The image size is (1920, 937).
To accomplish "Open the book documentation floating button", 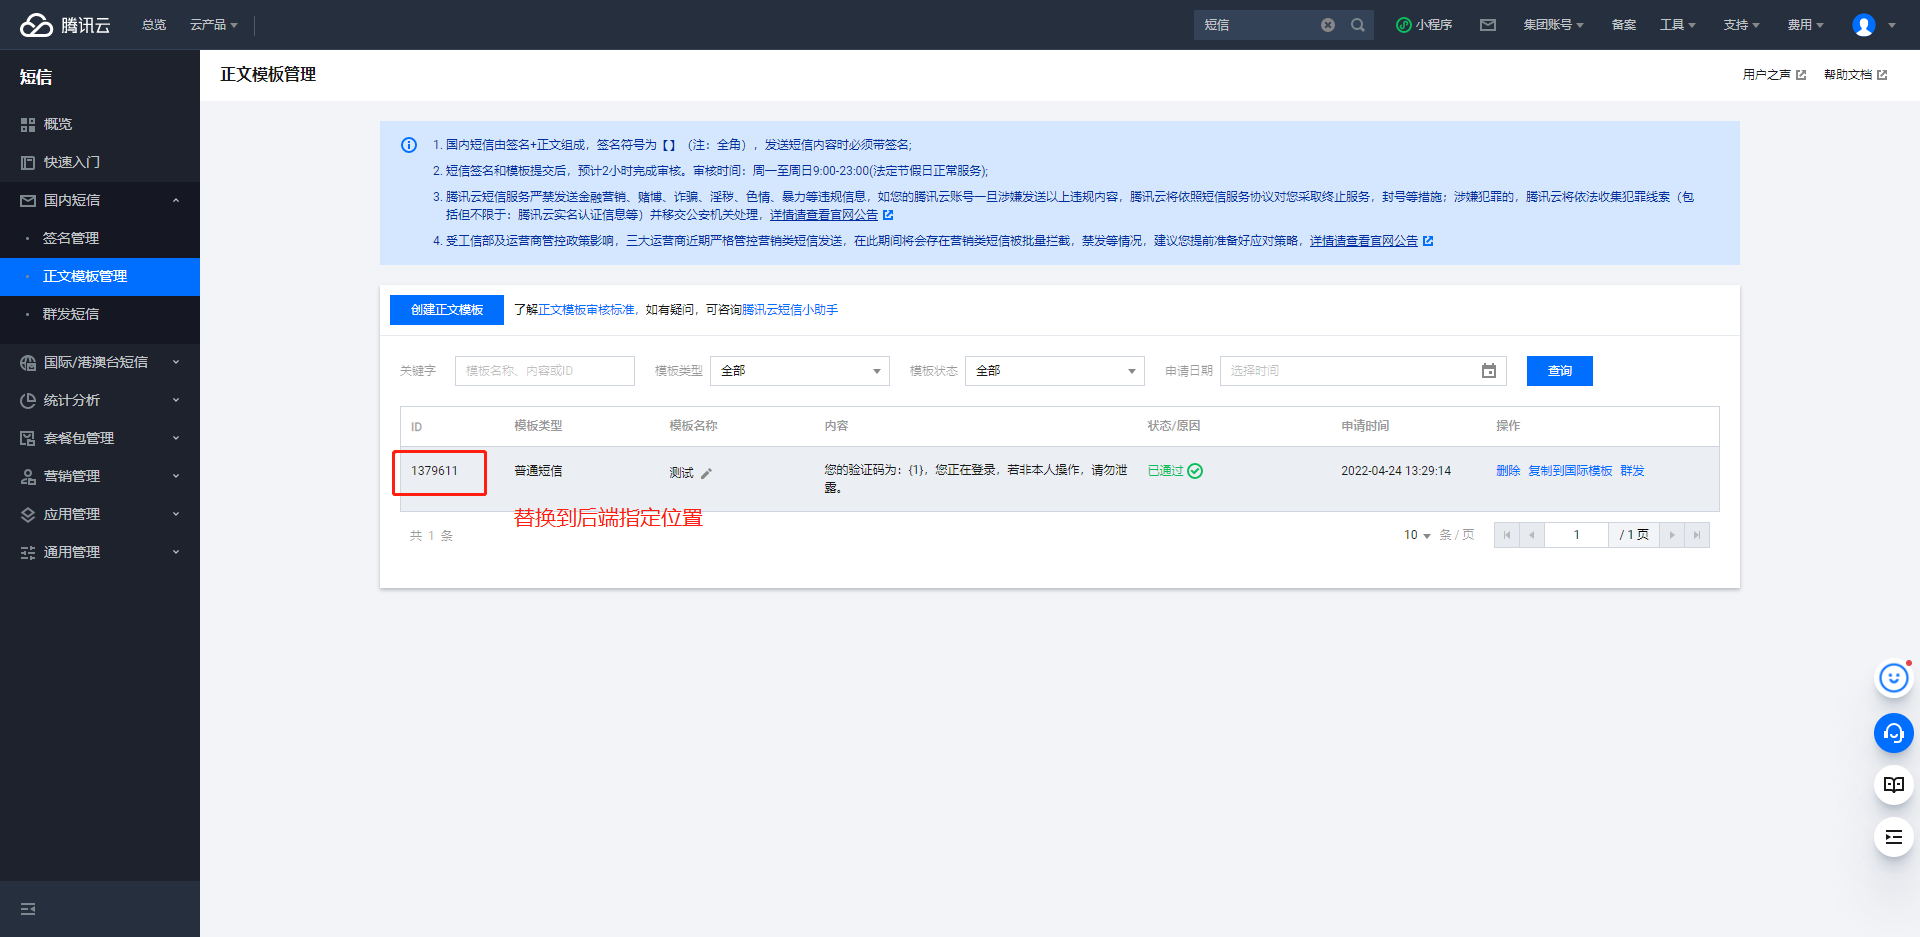I will tap(1892, 785).
